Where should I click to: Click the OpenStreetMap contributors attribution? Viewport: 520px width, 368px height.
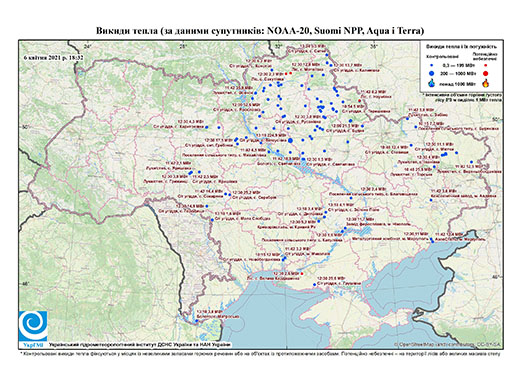pos(447,345)
